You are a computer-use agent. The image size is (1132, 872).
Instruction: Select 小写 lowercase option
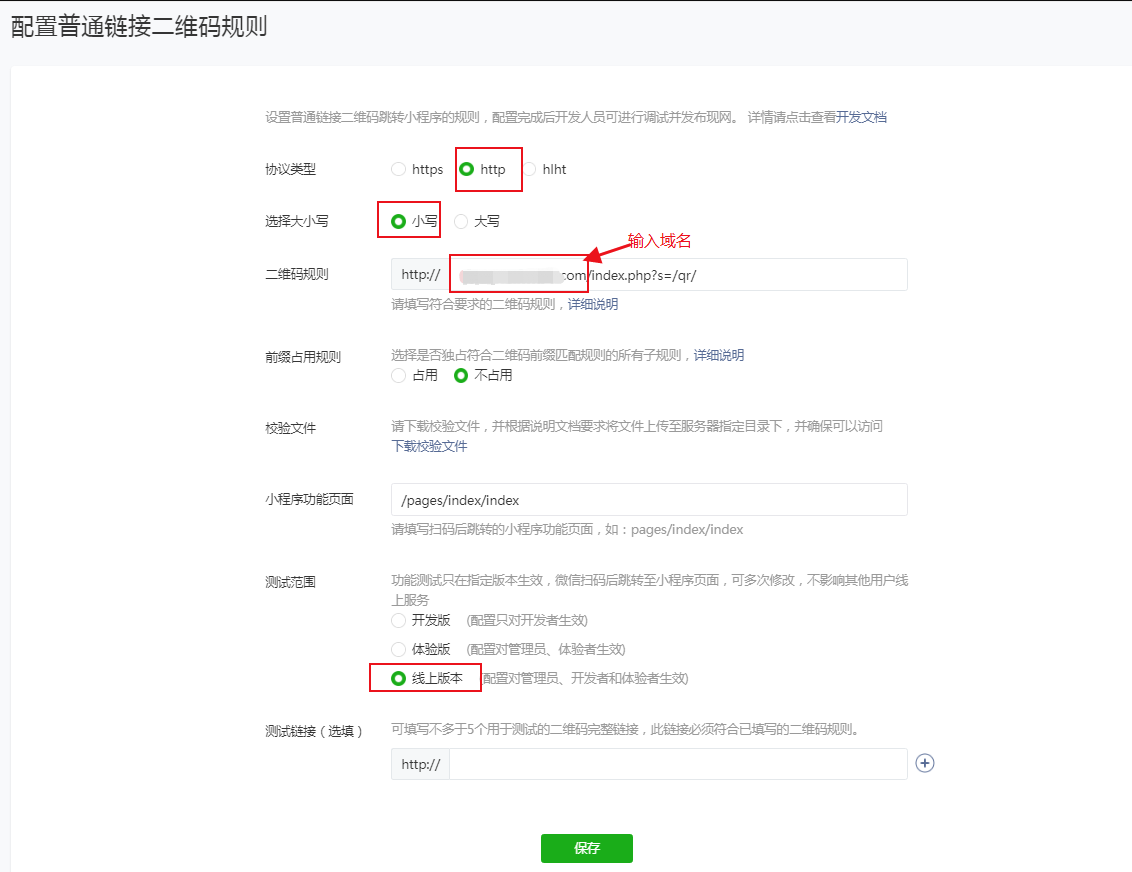(x=399, y=221)
